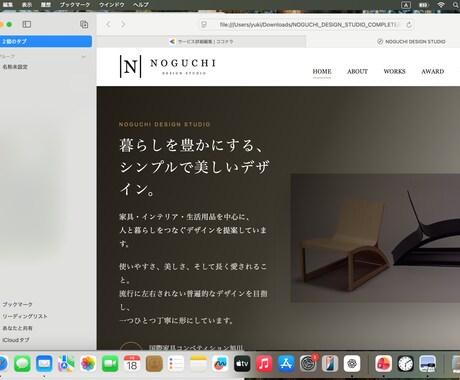Click the file URL address field

(307, 25)
